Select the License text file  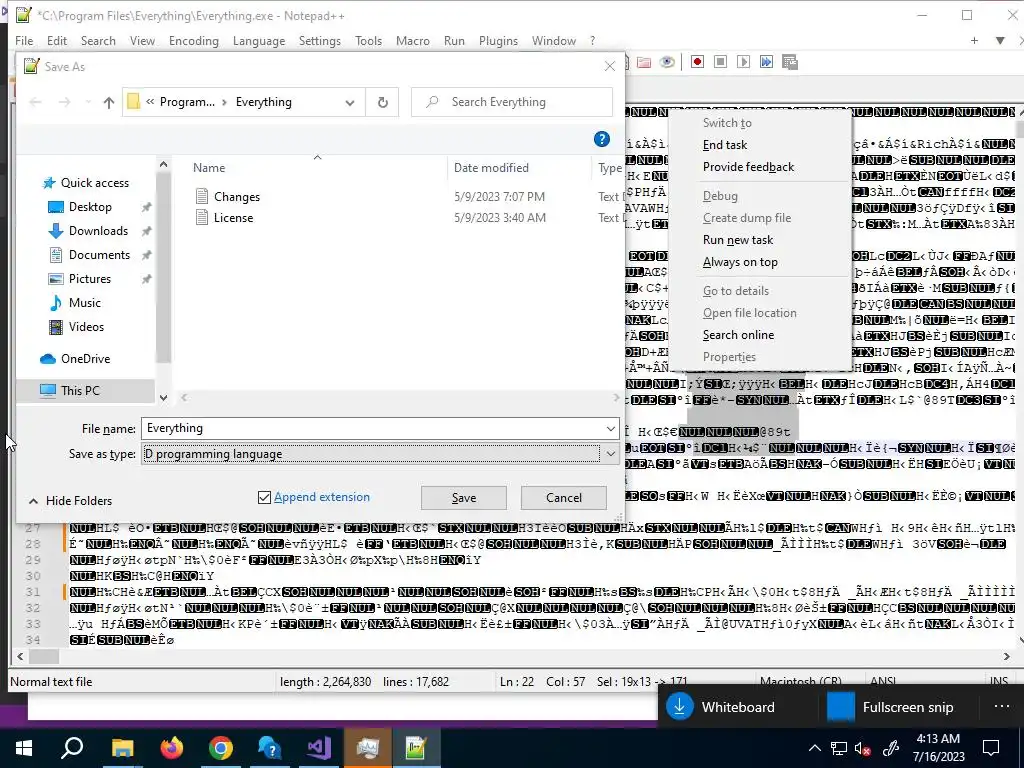pos(233,217)
